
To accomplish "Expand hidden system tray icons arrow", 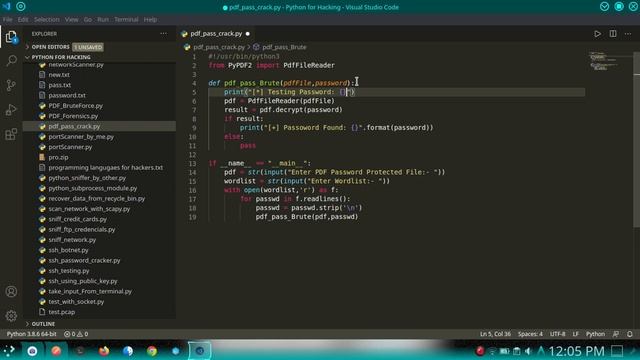I will [x=541, y=351].
